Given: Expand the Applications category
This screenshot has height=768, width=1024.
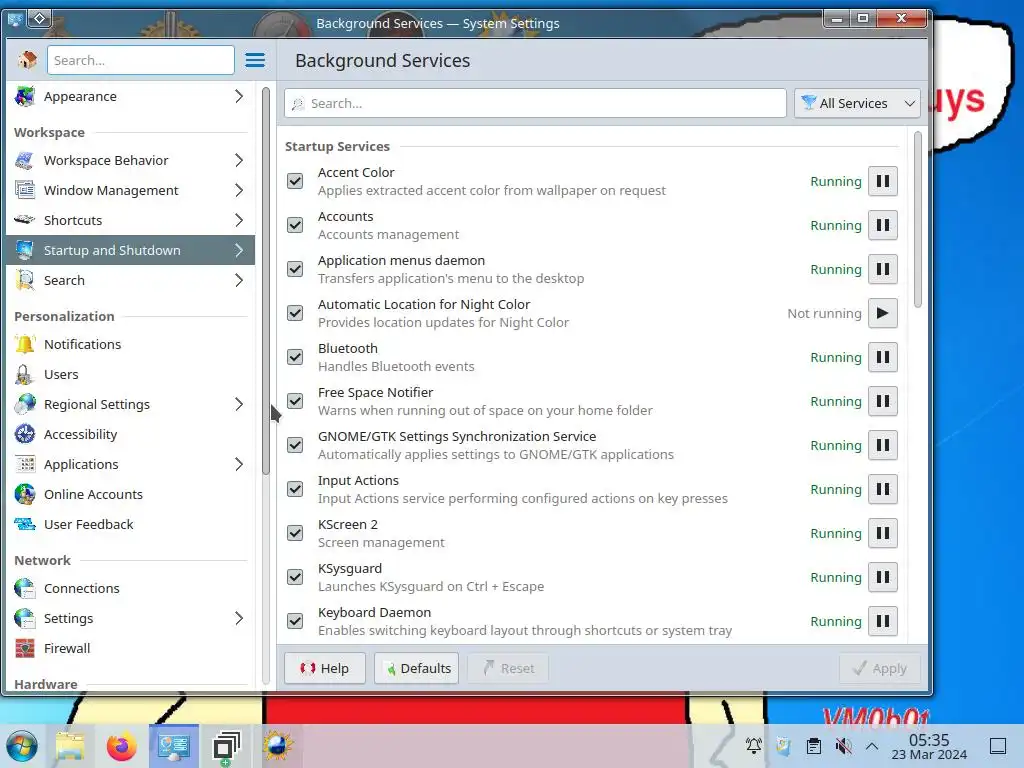Looking at the screenshot, I should pos(238,465).
